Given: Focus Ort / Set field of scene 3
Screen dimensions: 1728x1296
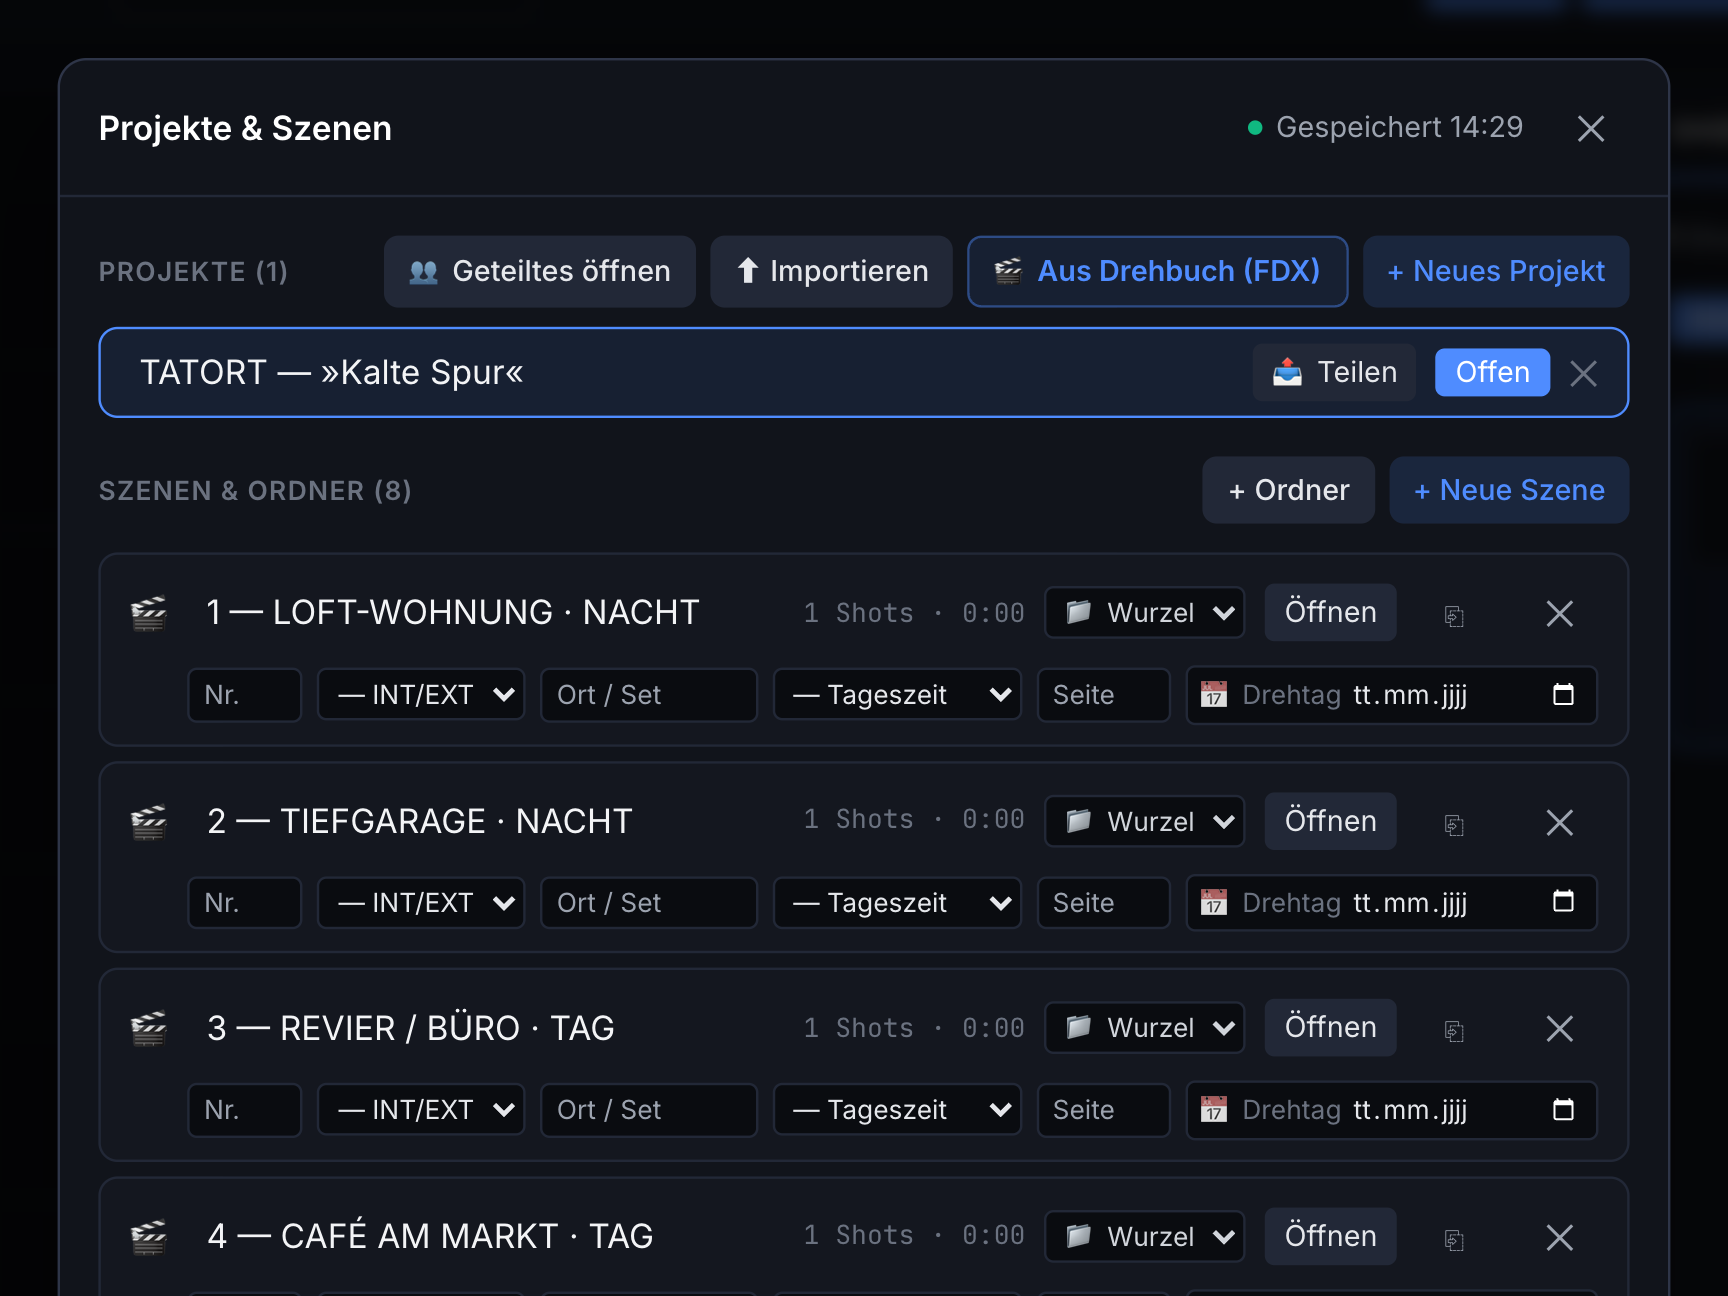Looking at the screenshot, I should coord(649,1110).
